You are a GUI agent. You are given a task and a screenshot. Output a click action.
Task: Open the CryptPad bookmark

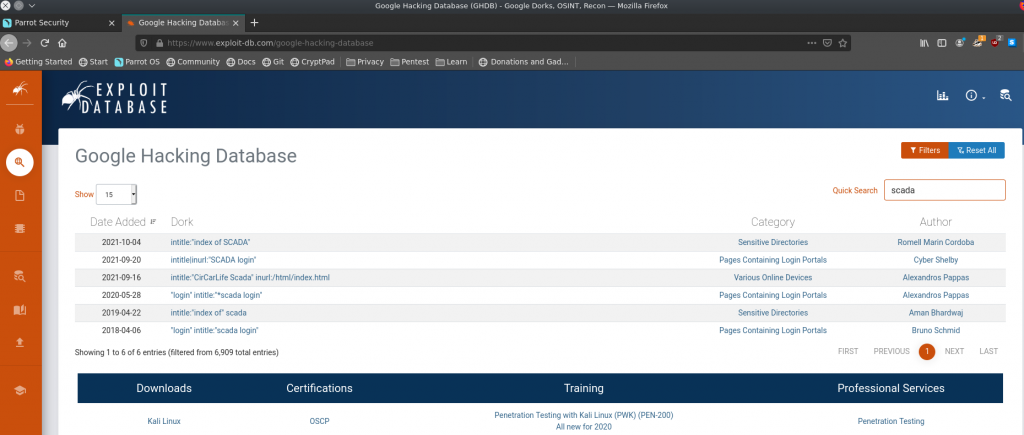(313, 62)
